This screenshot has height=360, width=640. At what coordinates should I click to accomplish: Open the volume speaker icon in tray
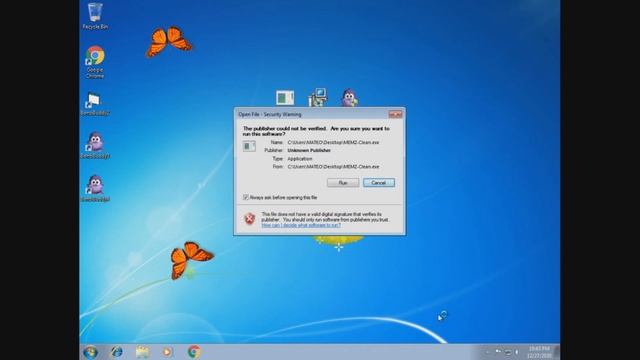pyautogui.click(x=517, y=352)
